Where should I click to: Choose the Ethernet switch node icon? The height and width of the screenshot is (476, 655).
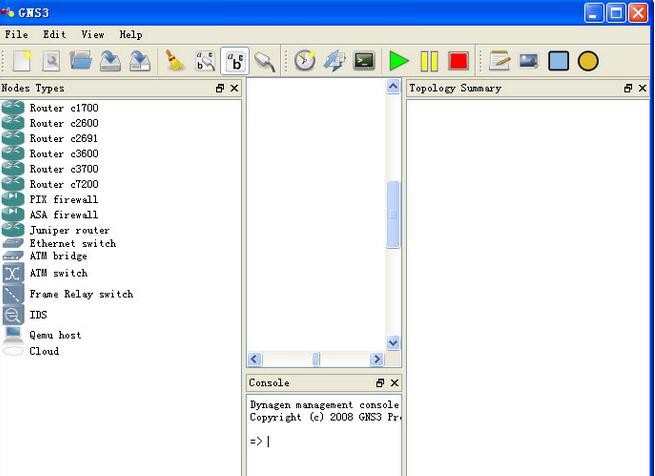(13, 243)
